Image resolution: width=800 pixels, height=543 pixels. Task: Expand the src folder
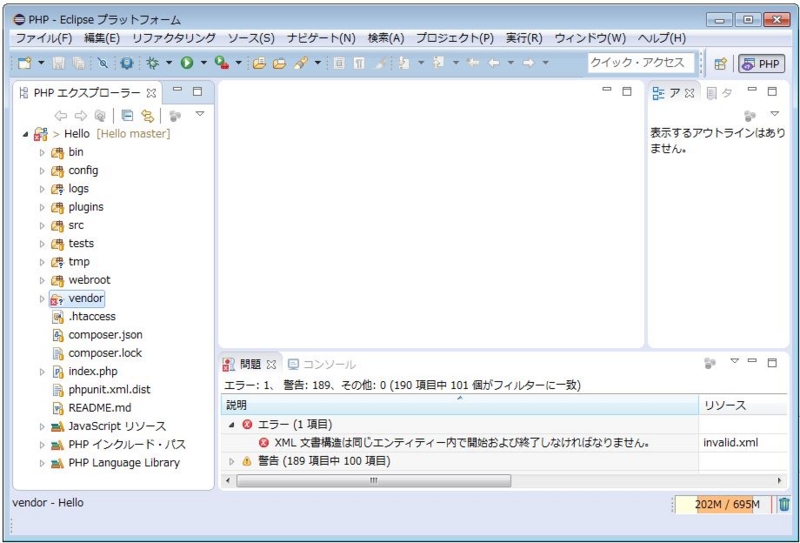pyautogui.click(x=42, y=226)
